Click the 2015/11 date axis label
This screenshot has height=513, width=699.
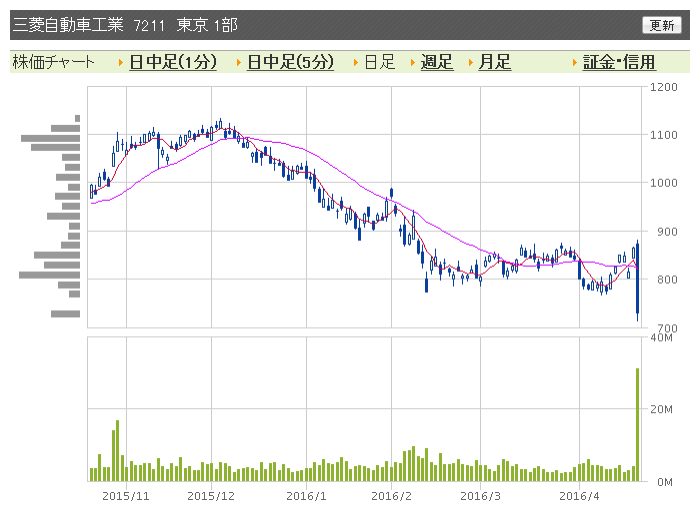pos(126,496)
